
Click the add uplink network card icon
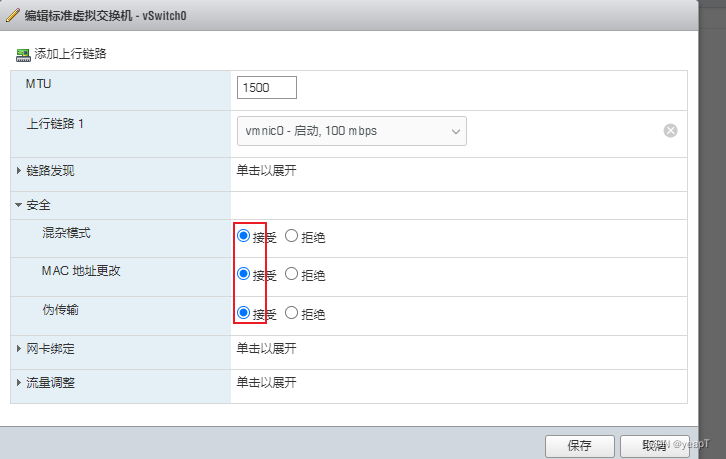point(23,55)
